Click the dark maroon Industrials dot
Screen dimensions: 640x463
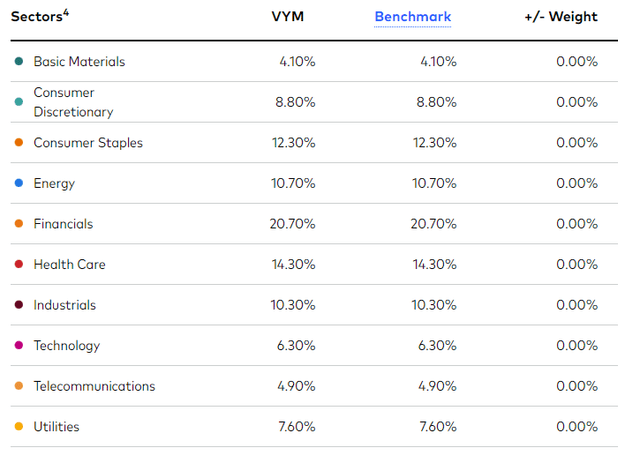19,305
